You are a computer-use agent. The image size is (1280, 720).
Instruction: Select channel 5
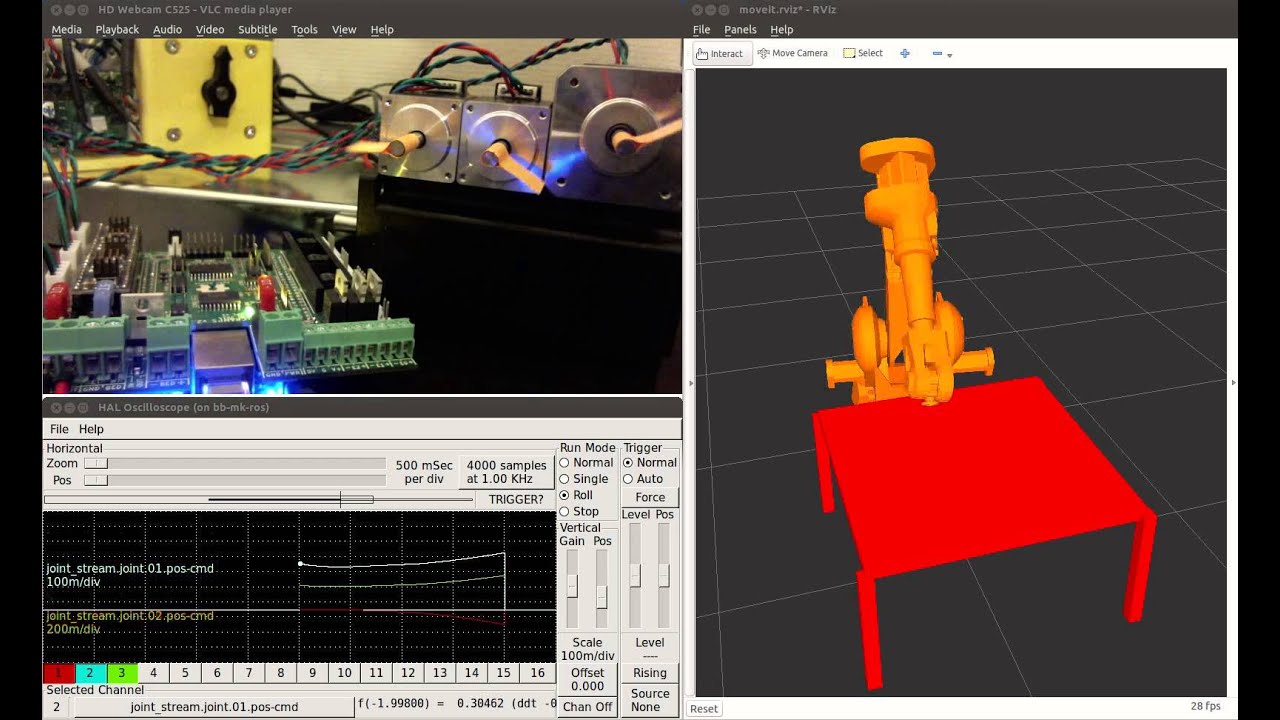(185, 674)
